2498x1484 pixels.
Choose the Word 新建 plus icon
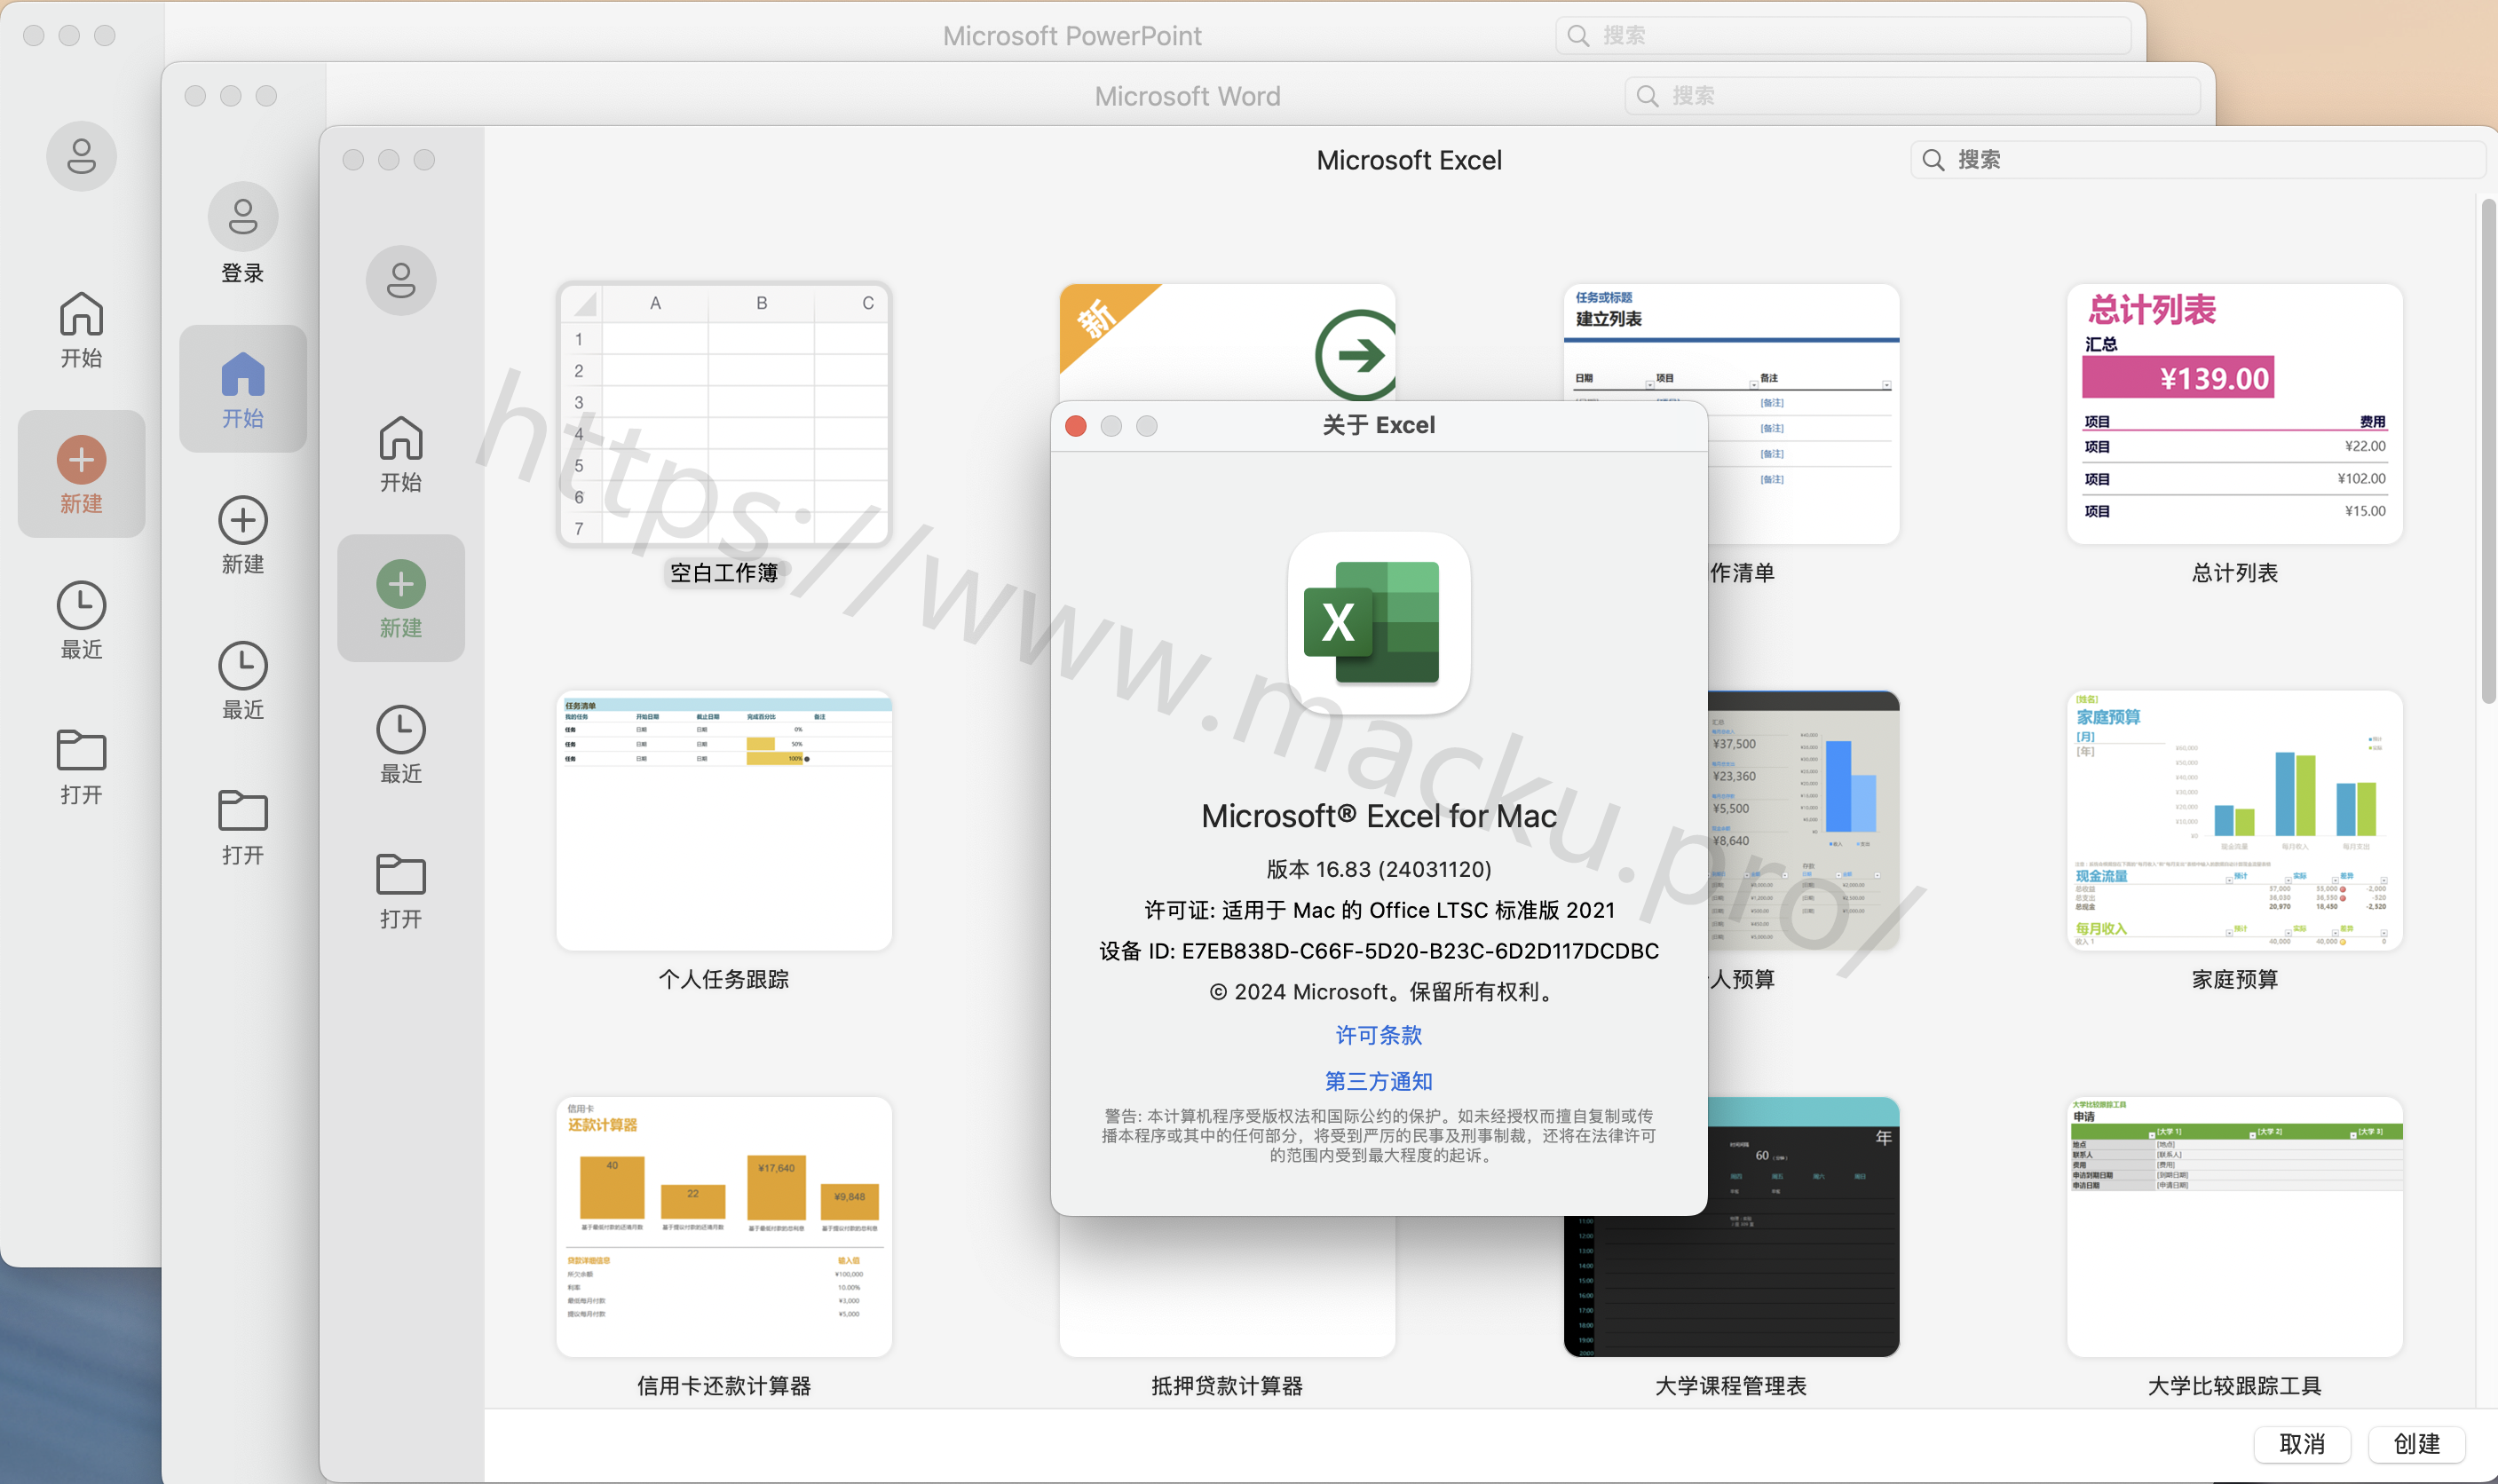click(x=243, y=520)
